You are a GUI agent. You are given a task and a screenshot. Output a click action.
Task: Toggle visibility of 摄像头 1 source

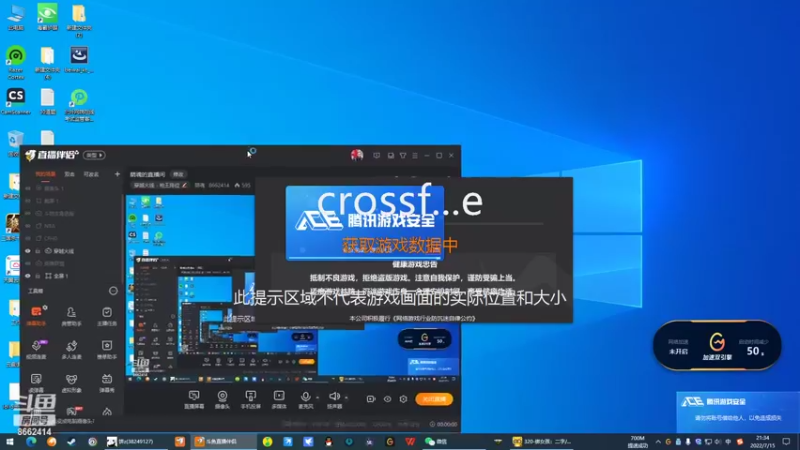(28, 188)
